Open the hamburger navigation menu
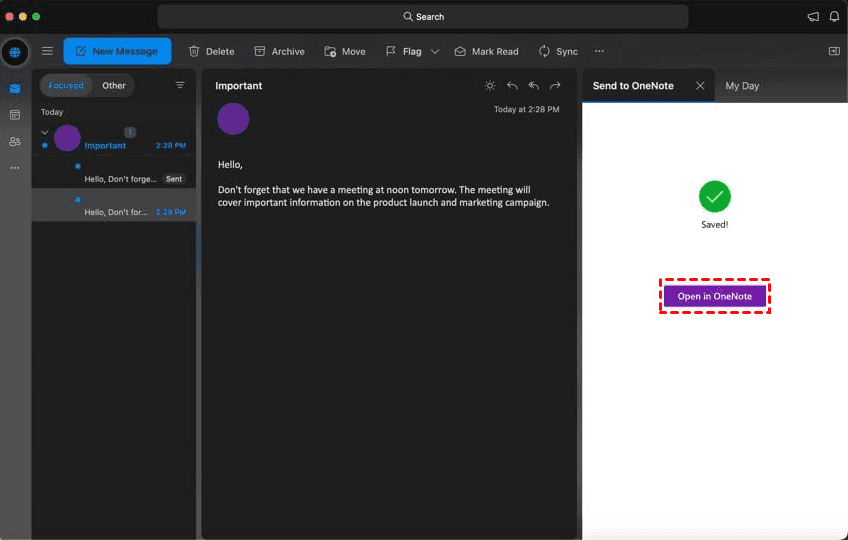The width and height of the screenshot is (848, 540). [x=48, y=51]
